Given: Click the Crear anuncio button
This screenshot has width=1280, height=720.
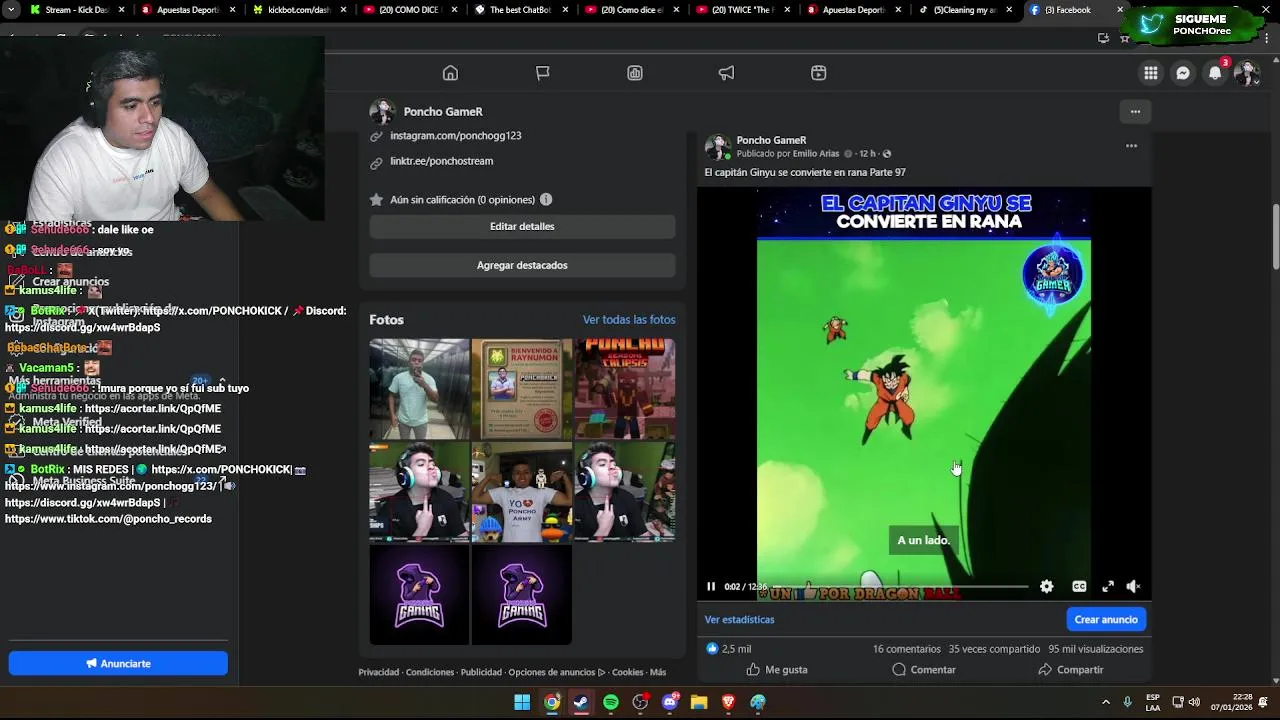Looking at the screenshot, I should tap(1106, 620).
